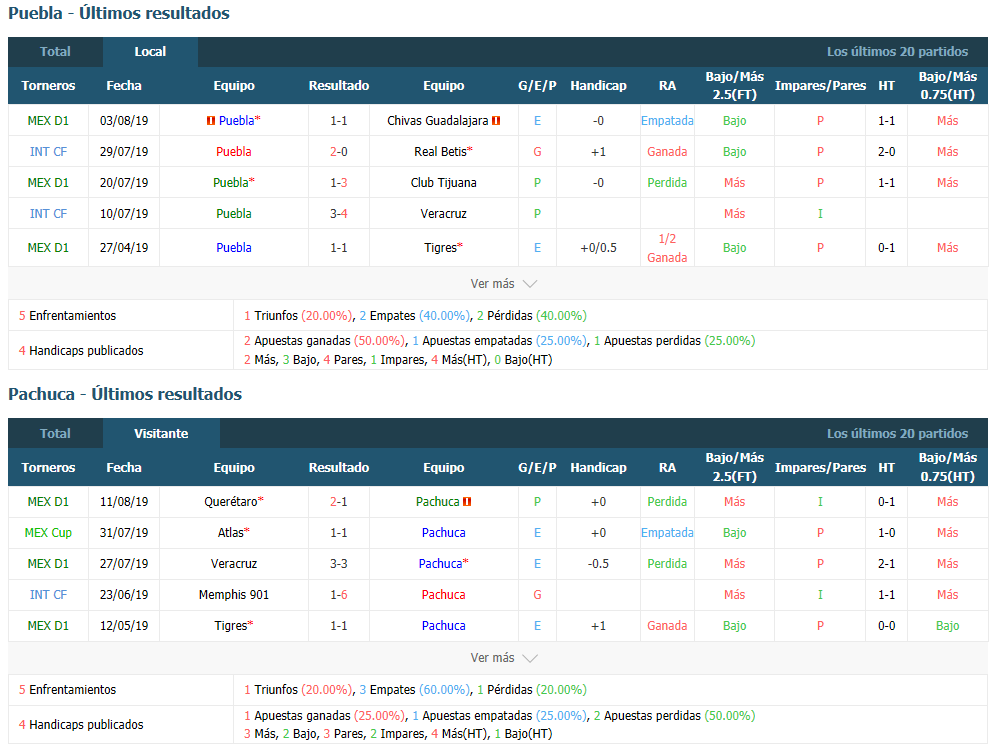Open the Real Betis team link
Screen dimensions: 1007x746
(x=441, y=152)
